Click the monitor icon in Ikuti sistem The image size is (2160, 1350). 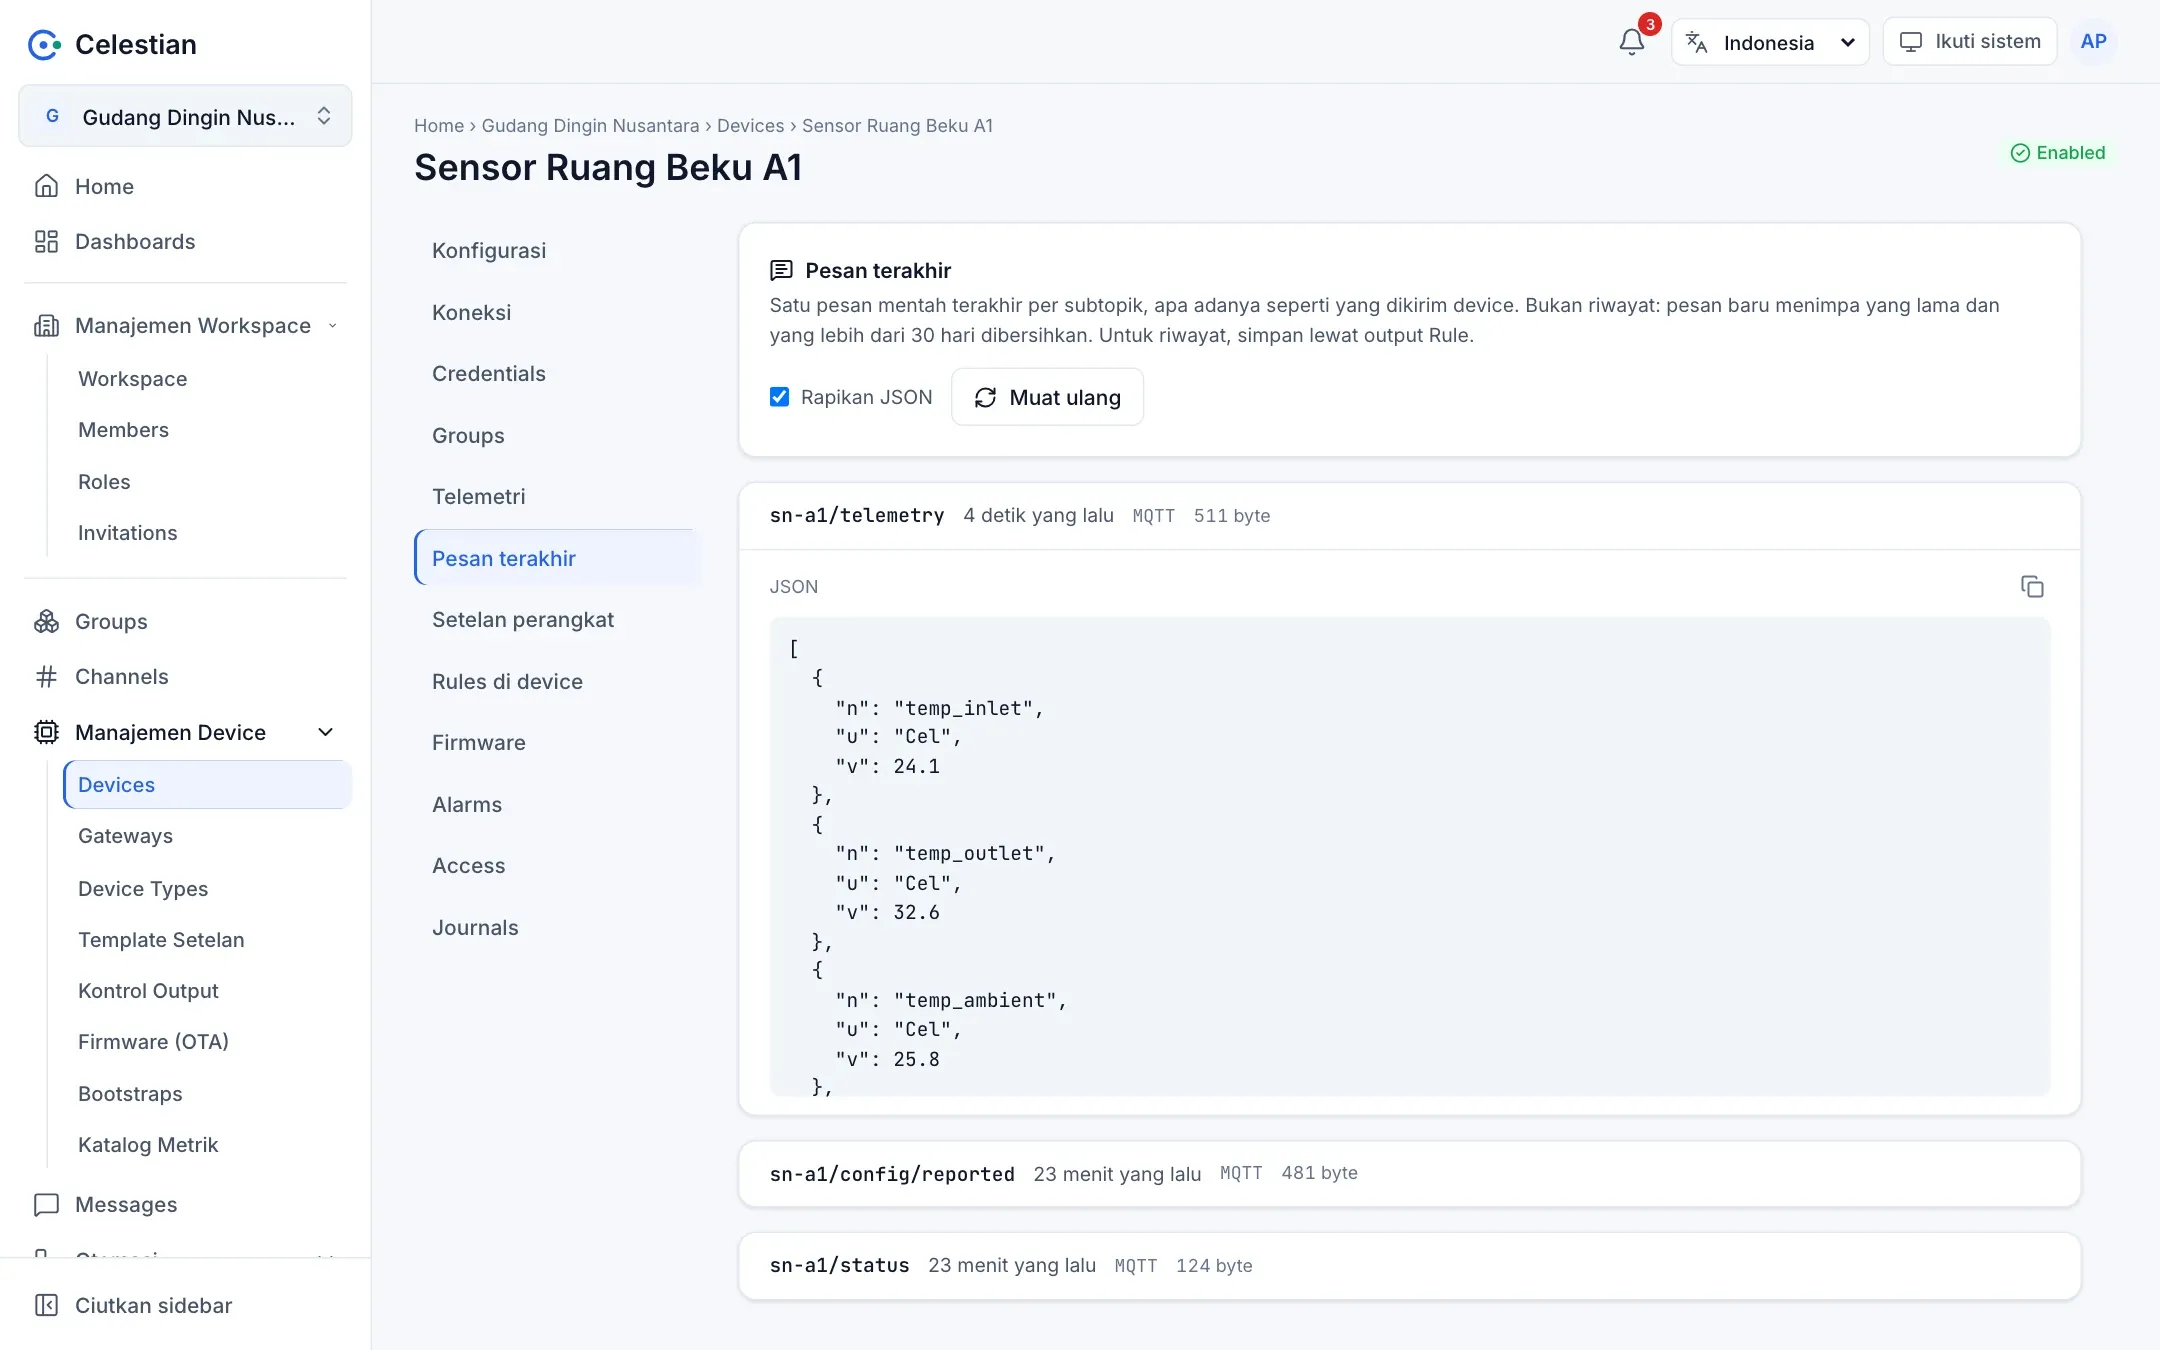1910,42
